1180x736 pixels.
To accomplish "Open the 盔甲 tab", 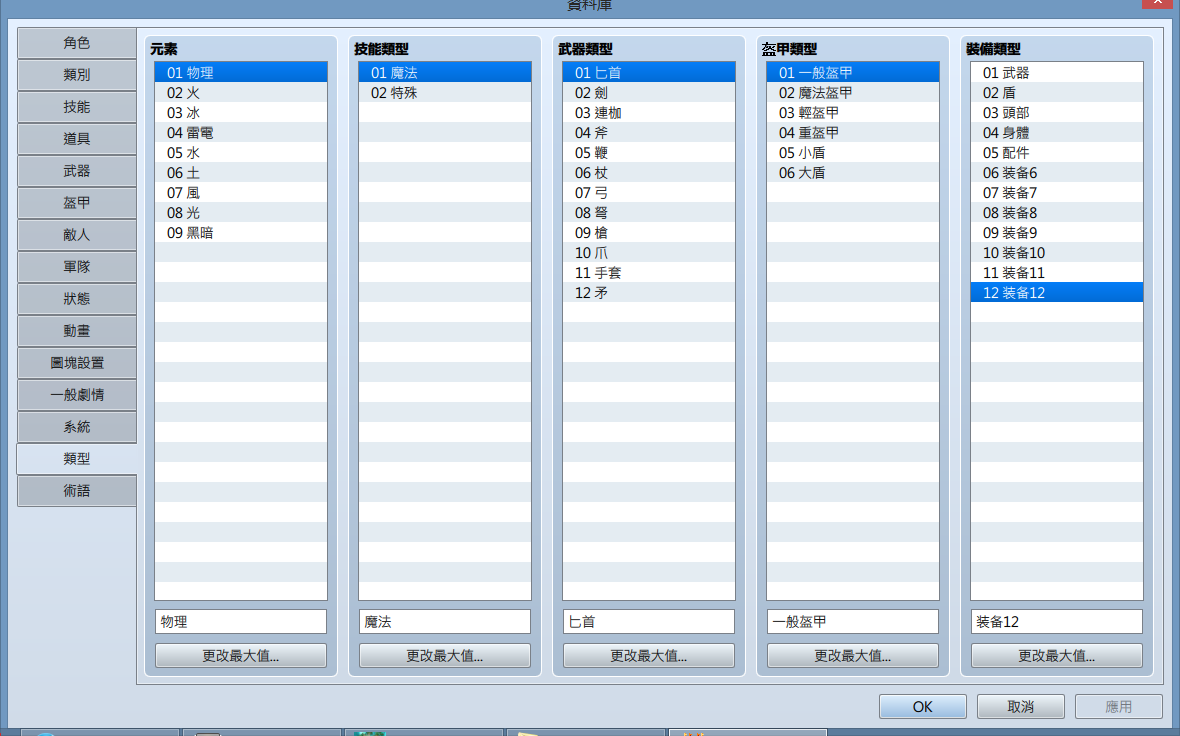I will pos(77,202).
